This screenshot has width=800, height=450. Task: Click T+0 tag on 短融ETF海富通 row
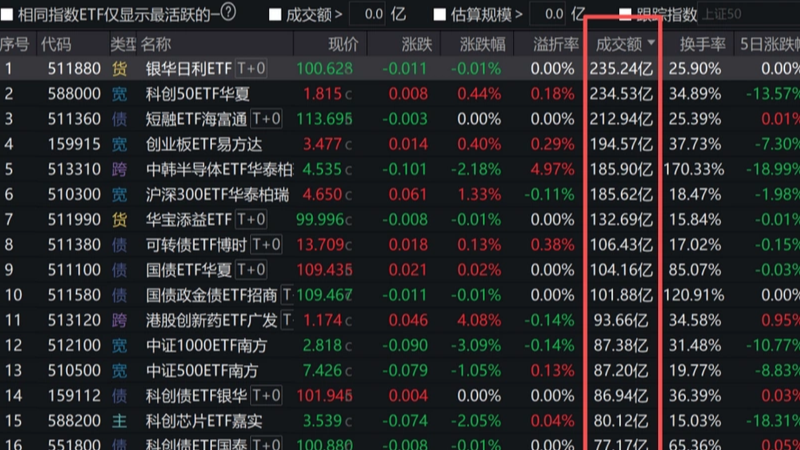266,119
